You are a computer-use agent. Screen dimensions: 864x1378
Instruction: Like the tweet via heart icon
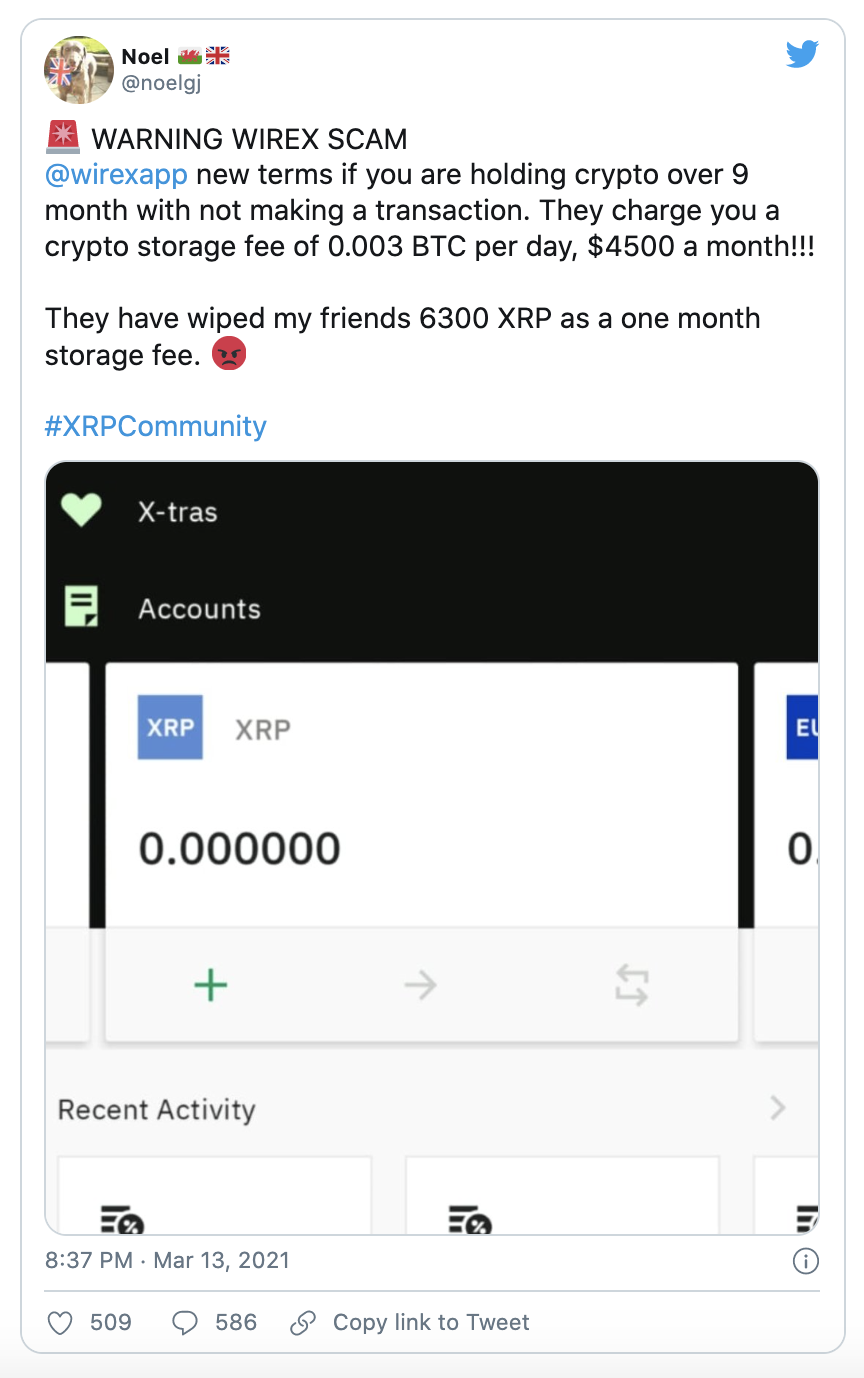click(61, 1323)
